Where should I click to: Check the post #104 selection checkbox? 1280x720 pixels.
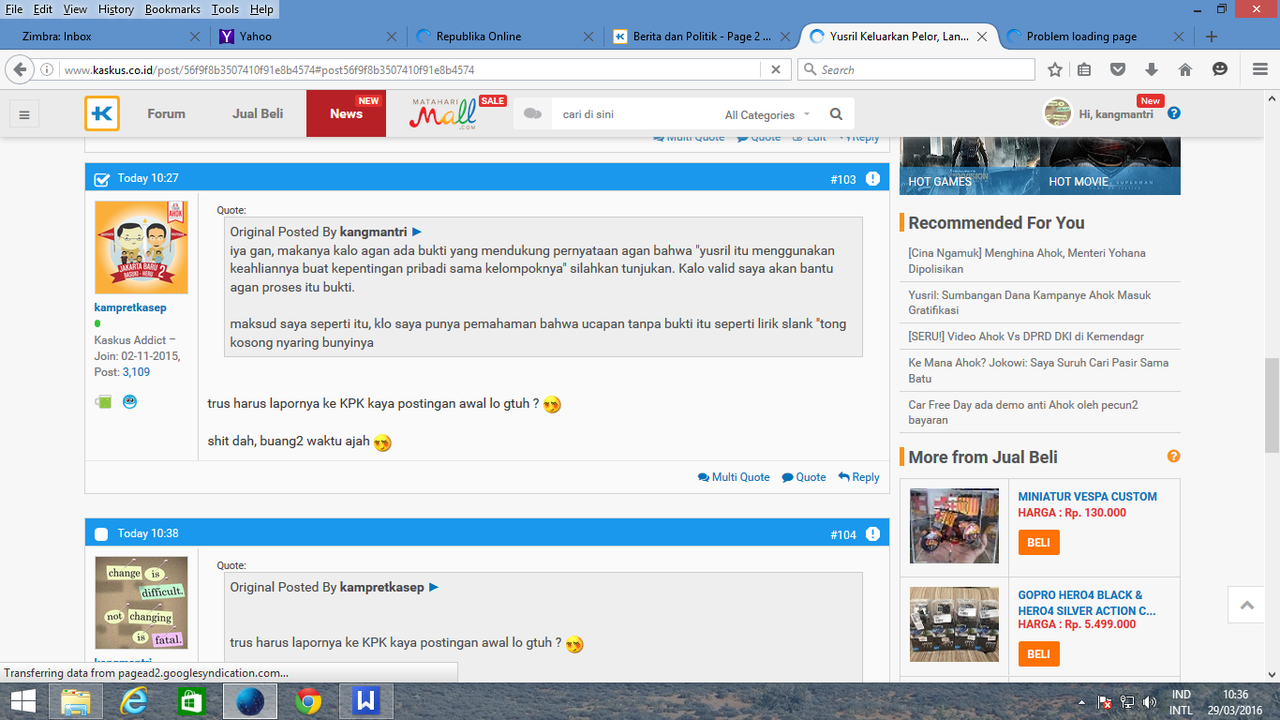pyautogui.click(x=101, y=534)
